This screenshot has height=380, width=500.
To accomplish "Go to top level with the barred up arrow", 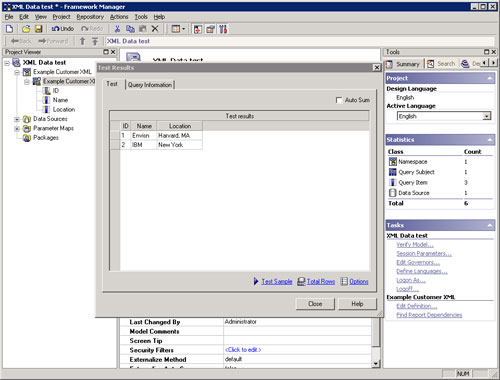I will tap(95, 41).
